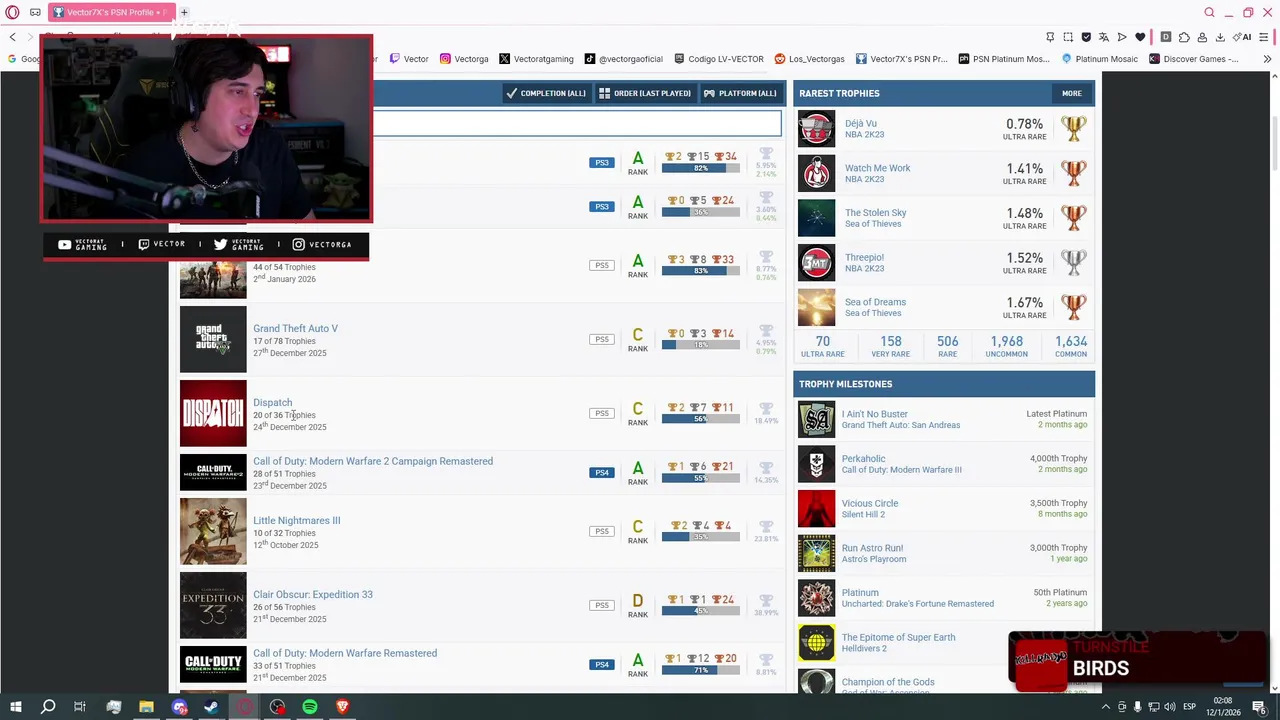Start the snapshot capture tool
1280x720 pixels.
(1068, 37)
